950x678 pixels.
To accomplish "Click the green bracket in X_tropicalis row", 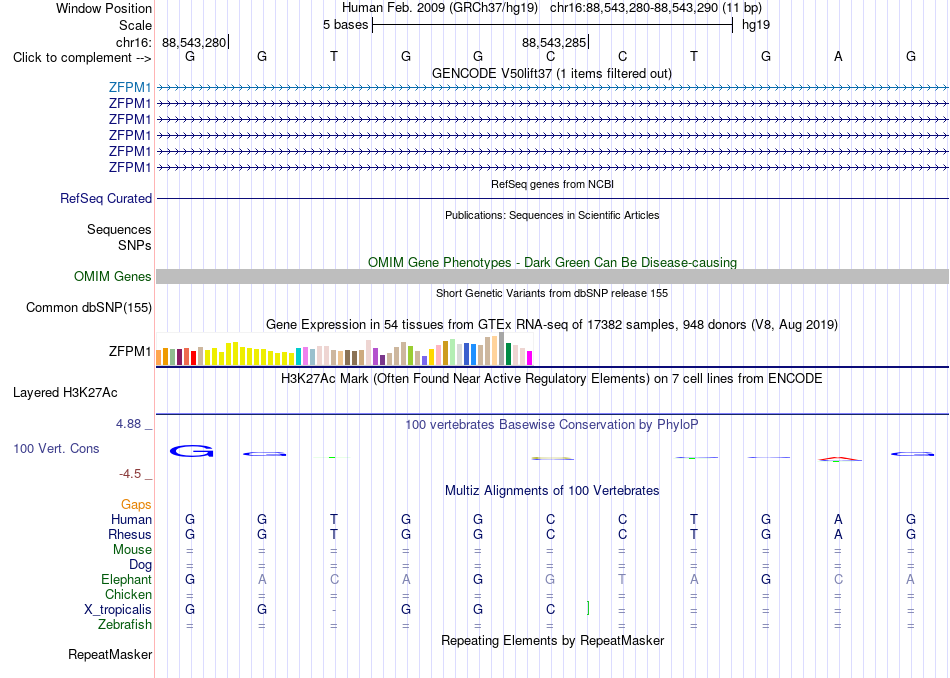I will click(x=588, y=608).
